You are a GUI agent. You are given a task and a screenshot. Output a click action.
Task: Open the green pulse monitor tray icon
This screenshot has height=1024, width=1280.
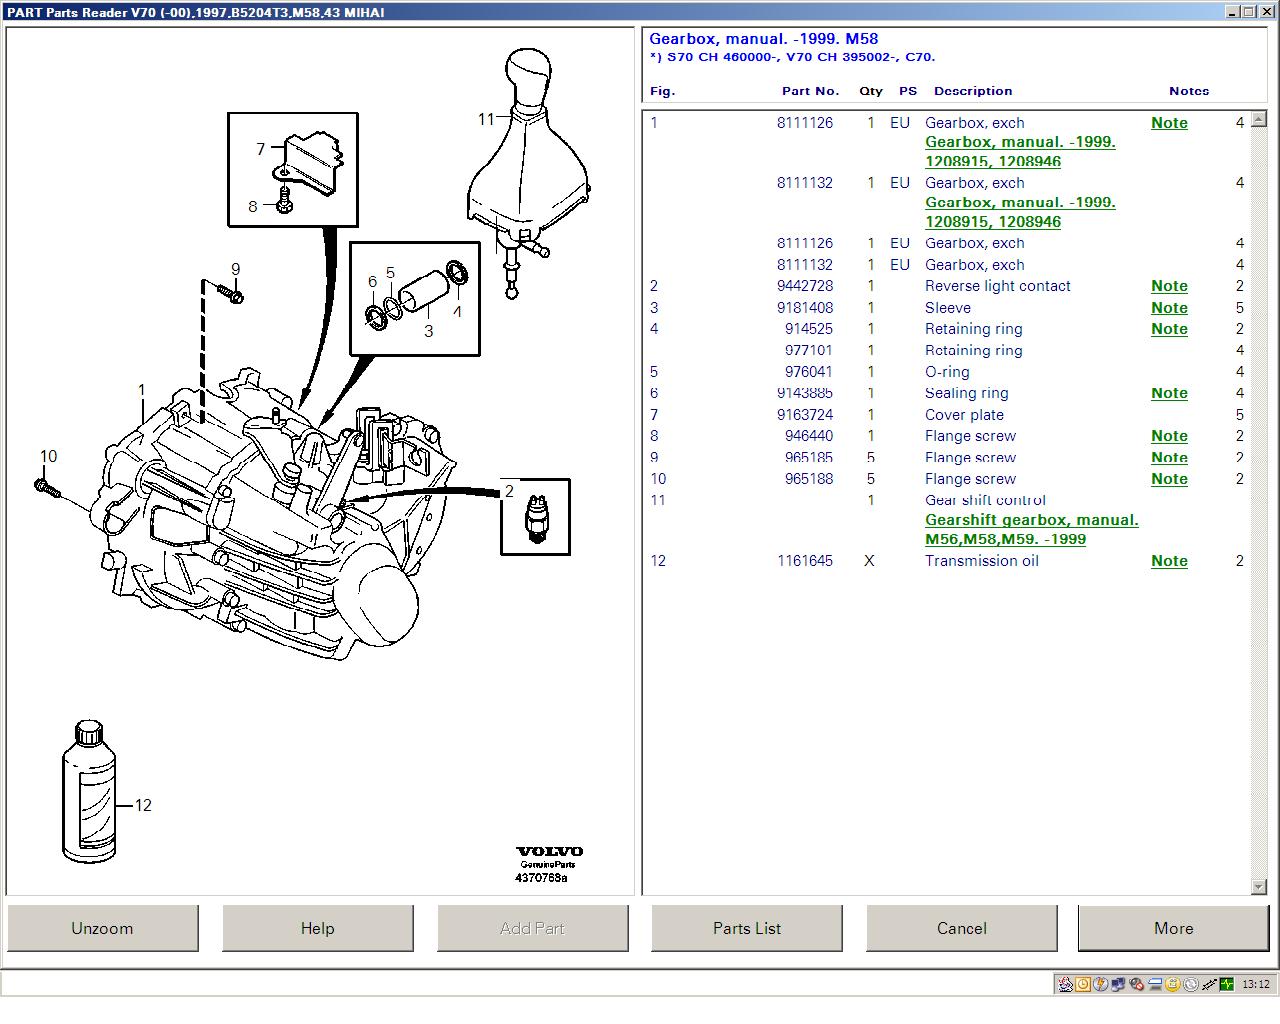point(1227,984)
